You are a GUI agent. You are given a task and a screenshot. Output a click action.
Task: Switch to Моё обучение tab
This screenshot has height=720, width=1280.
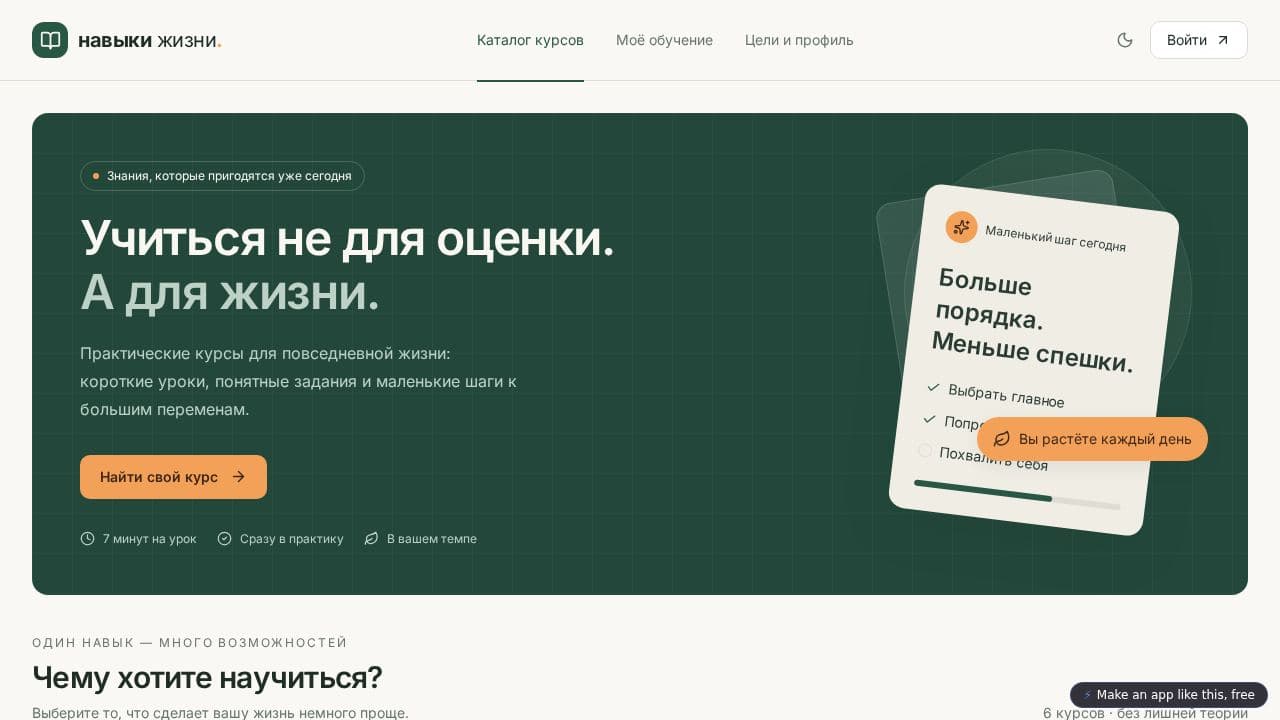[664, 40]
